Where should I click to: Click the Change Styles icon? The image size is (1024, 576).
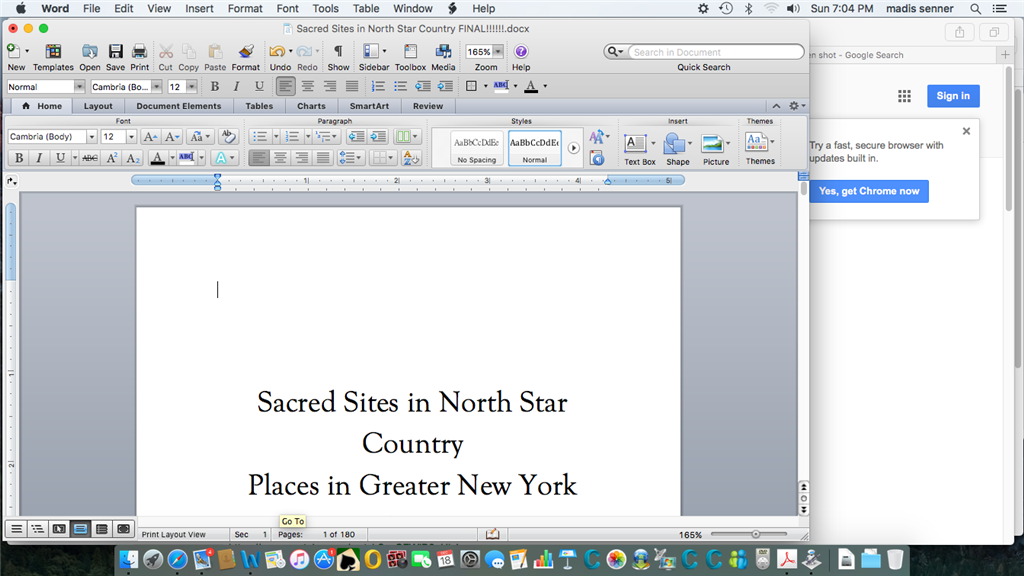point(597,136)
